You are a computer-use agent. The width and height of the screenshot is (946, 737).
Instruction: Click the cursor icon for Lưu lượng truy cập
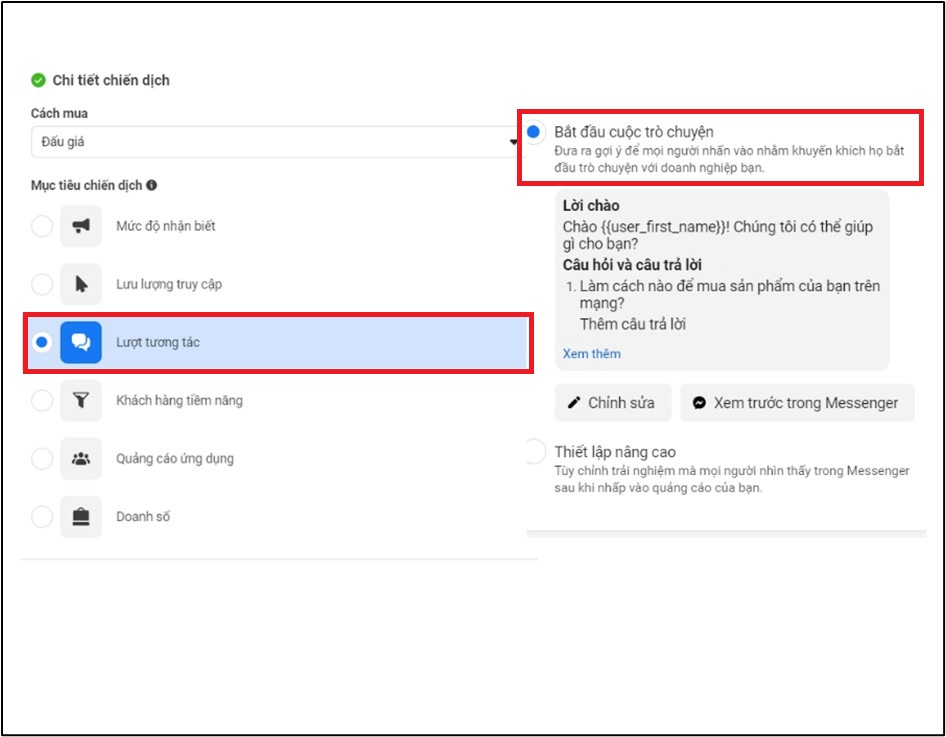(x=81, y=284)
